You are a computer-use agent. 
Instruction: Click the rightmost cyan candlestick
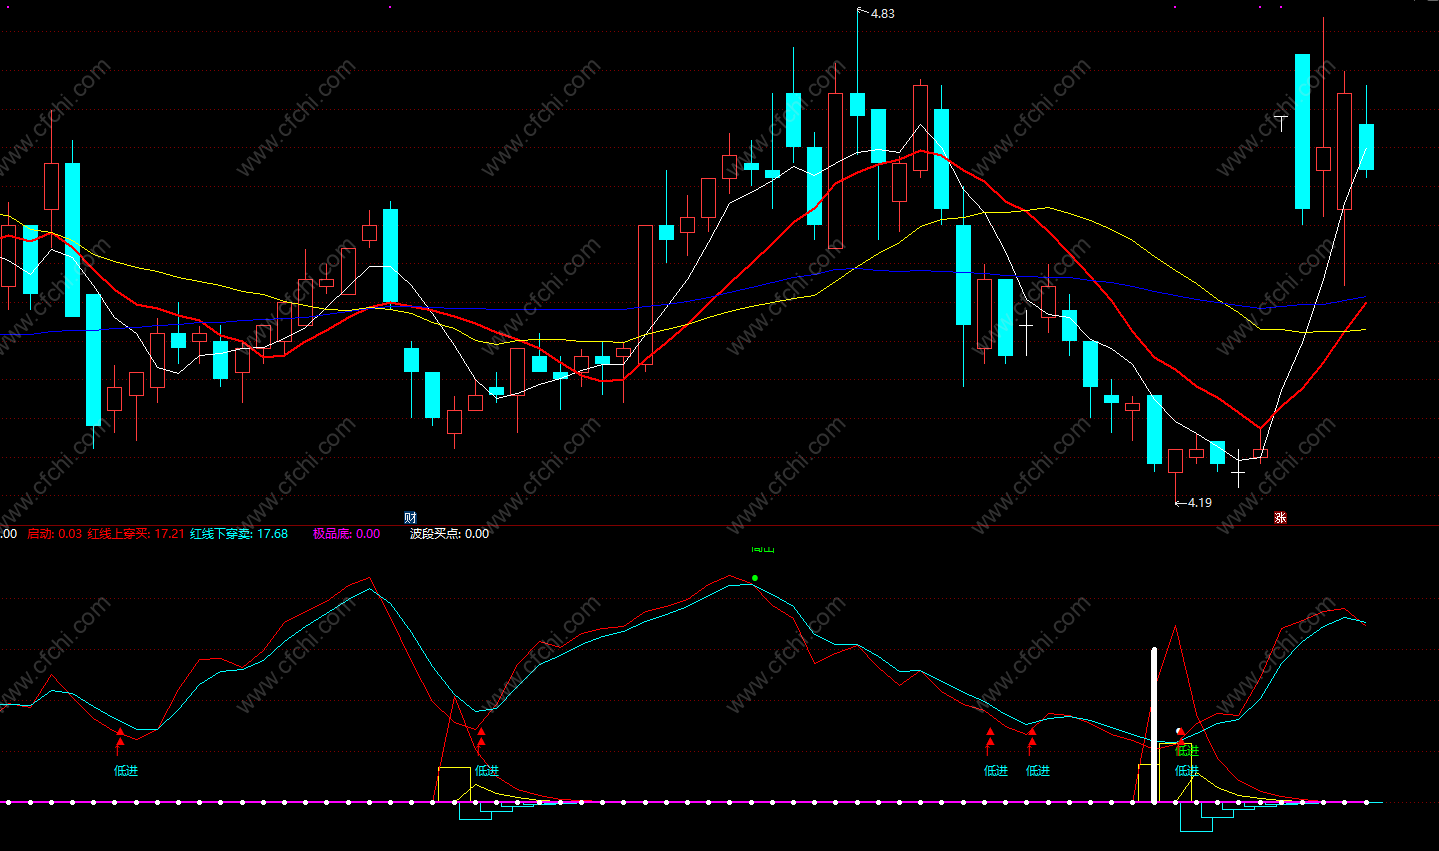pos(1366,146)
